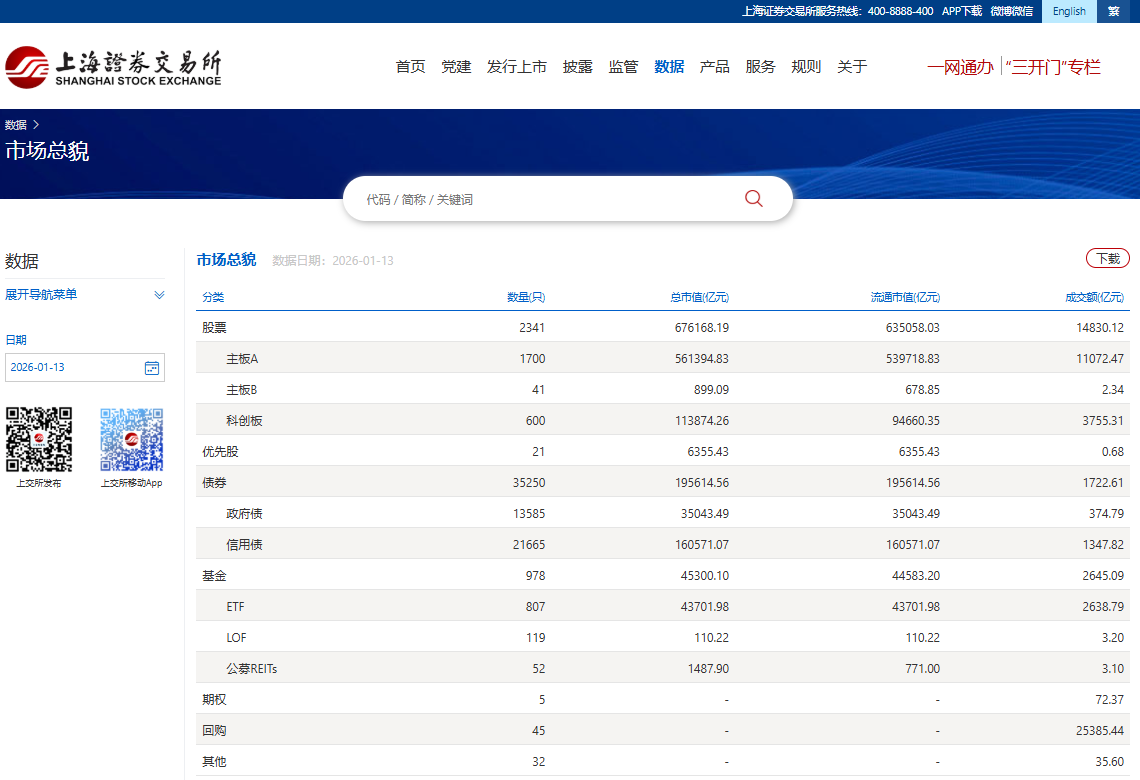The image size is (1140, 780).
Task: Go to 首页 home page
Action: tap(410, 67)
